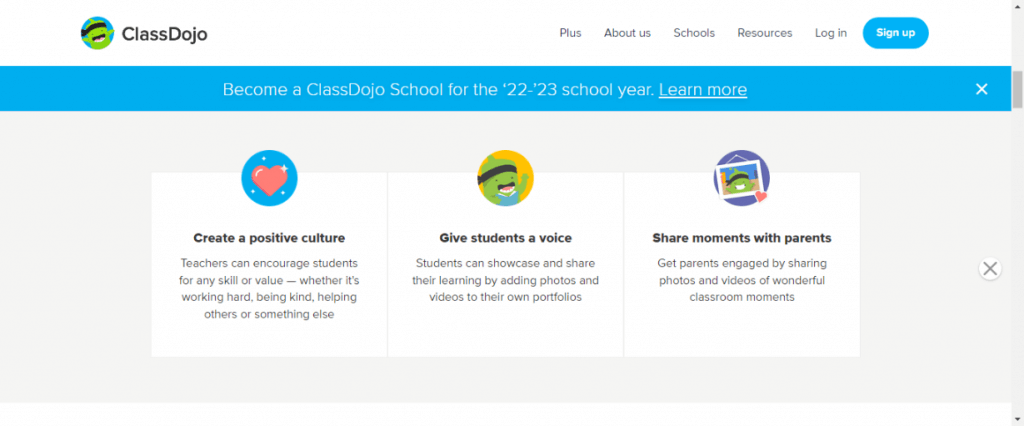Click the scrollbar down arrow
1024x426 pixels.
click(1017, 418)
